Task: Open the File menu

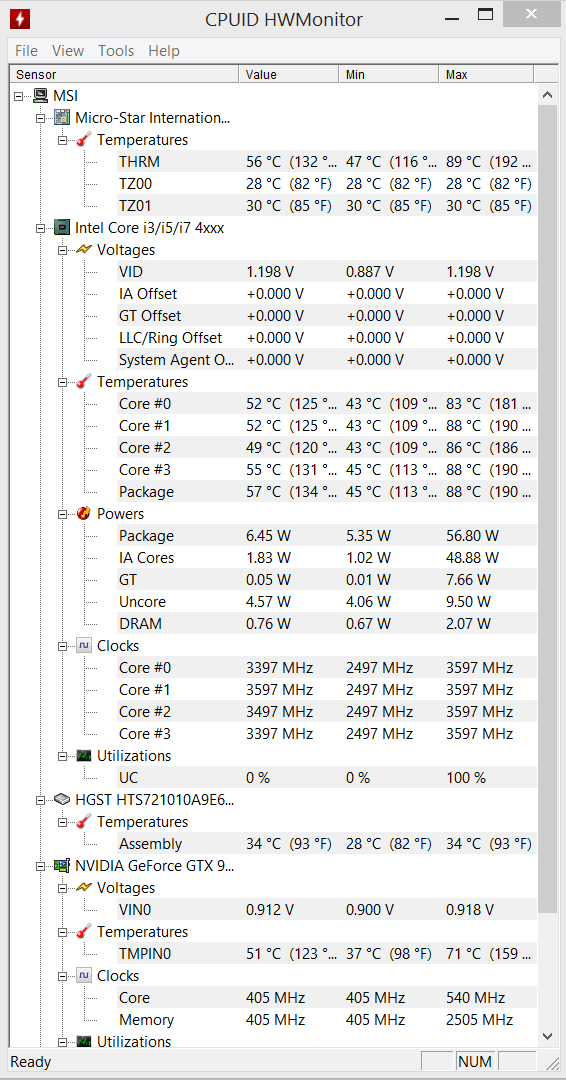Action: [x=26, y=51]
